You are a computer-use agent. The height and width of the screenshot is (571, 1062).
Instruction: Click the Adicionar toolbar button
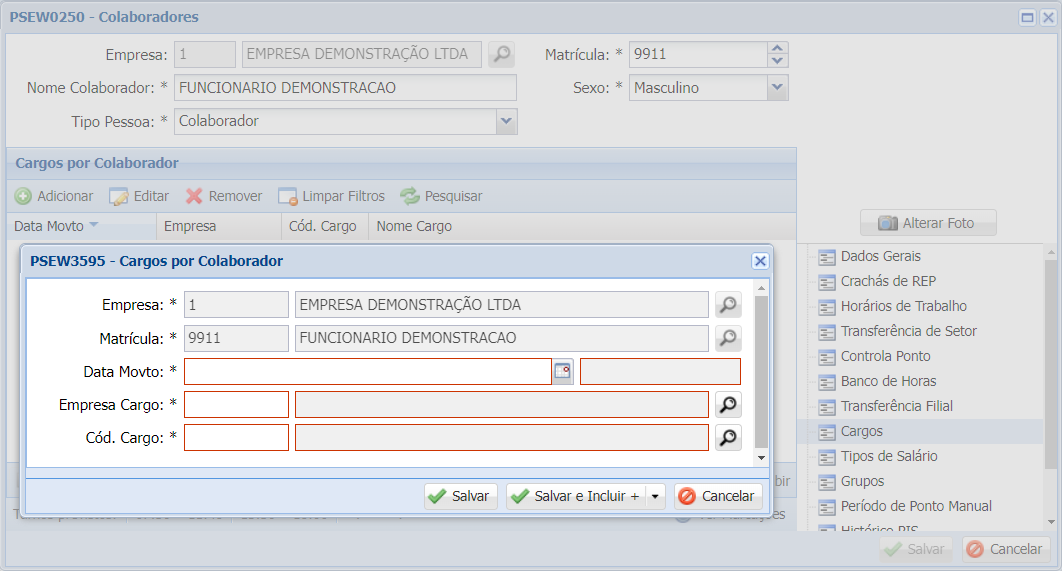(x=54, y=196)
